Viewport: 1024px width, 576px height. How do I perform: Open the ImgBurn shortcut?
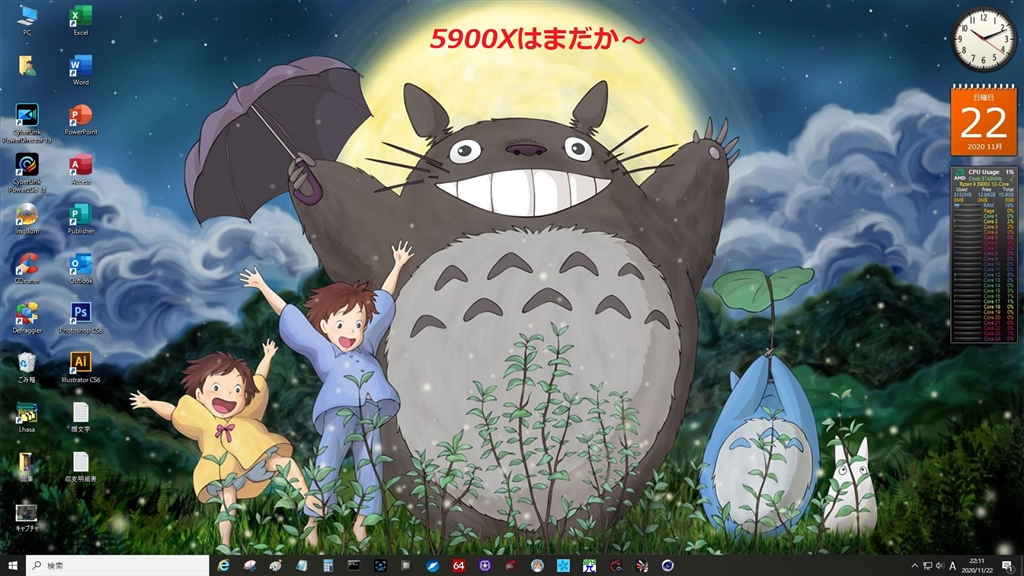[27, 219]
